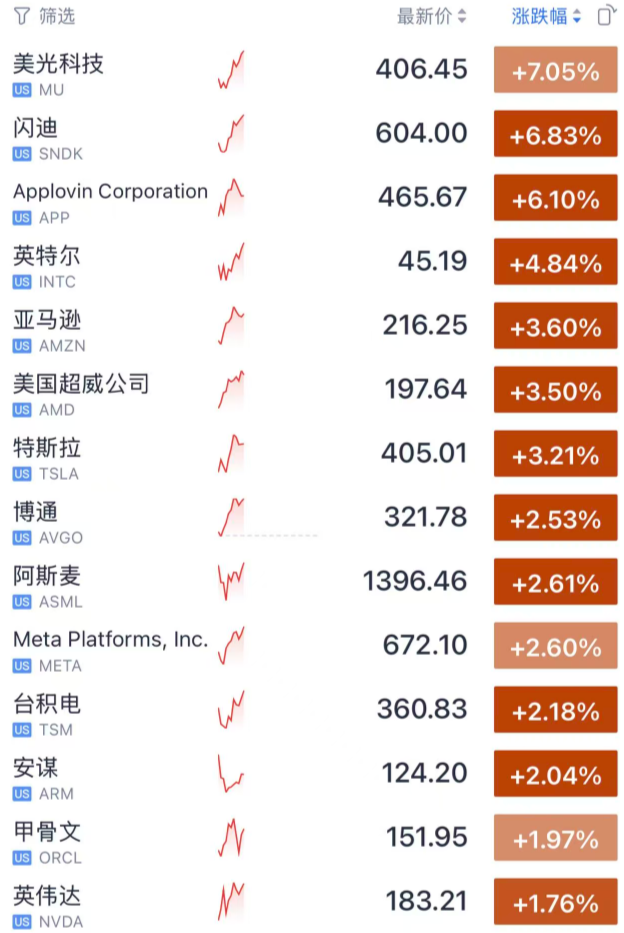Toggle the +6.10% badge for Applovin
Image resolution: width=624 pixels, height=933 pixels.
[x=555, y=199]
